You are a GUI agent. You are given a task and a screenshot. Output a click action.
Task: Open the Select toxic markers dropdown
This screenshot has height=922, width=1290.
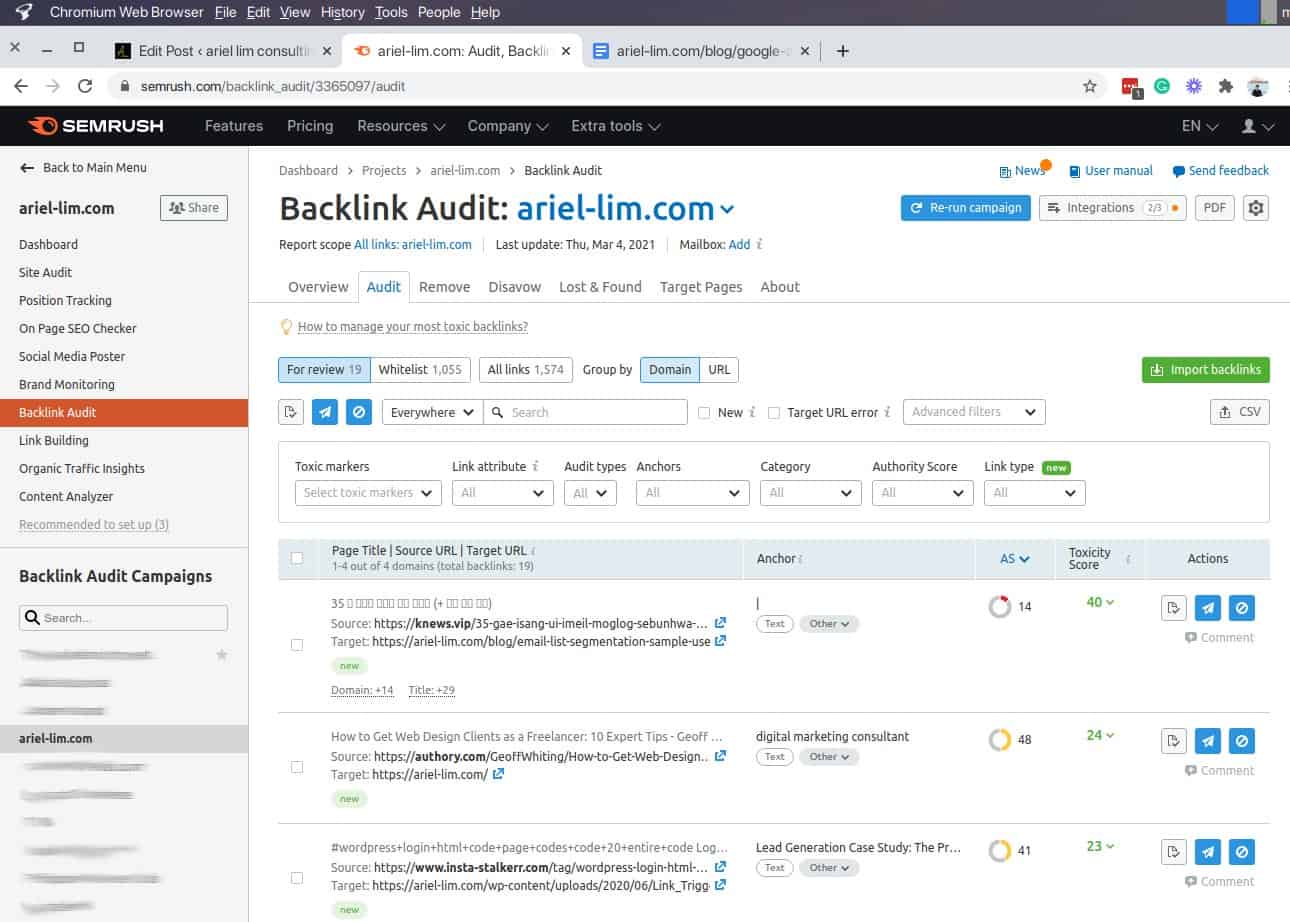tap(368, 493)
